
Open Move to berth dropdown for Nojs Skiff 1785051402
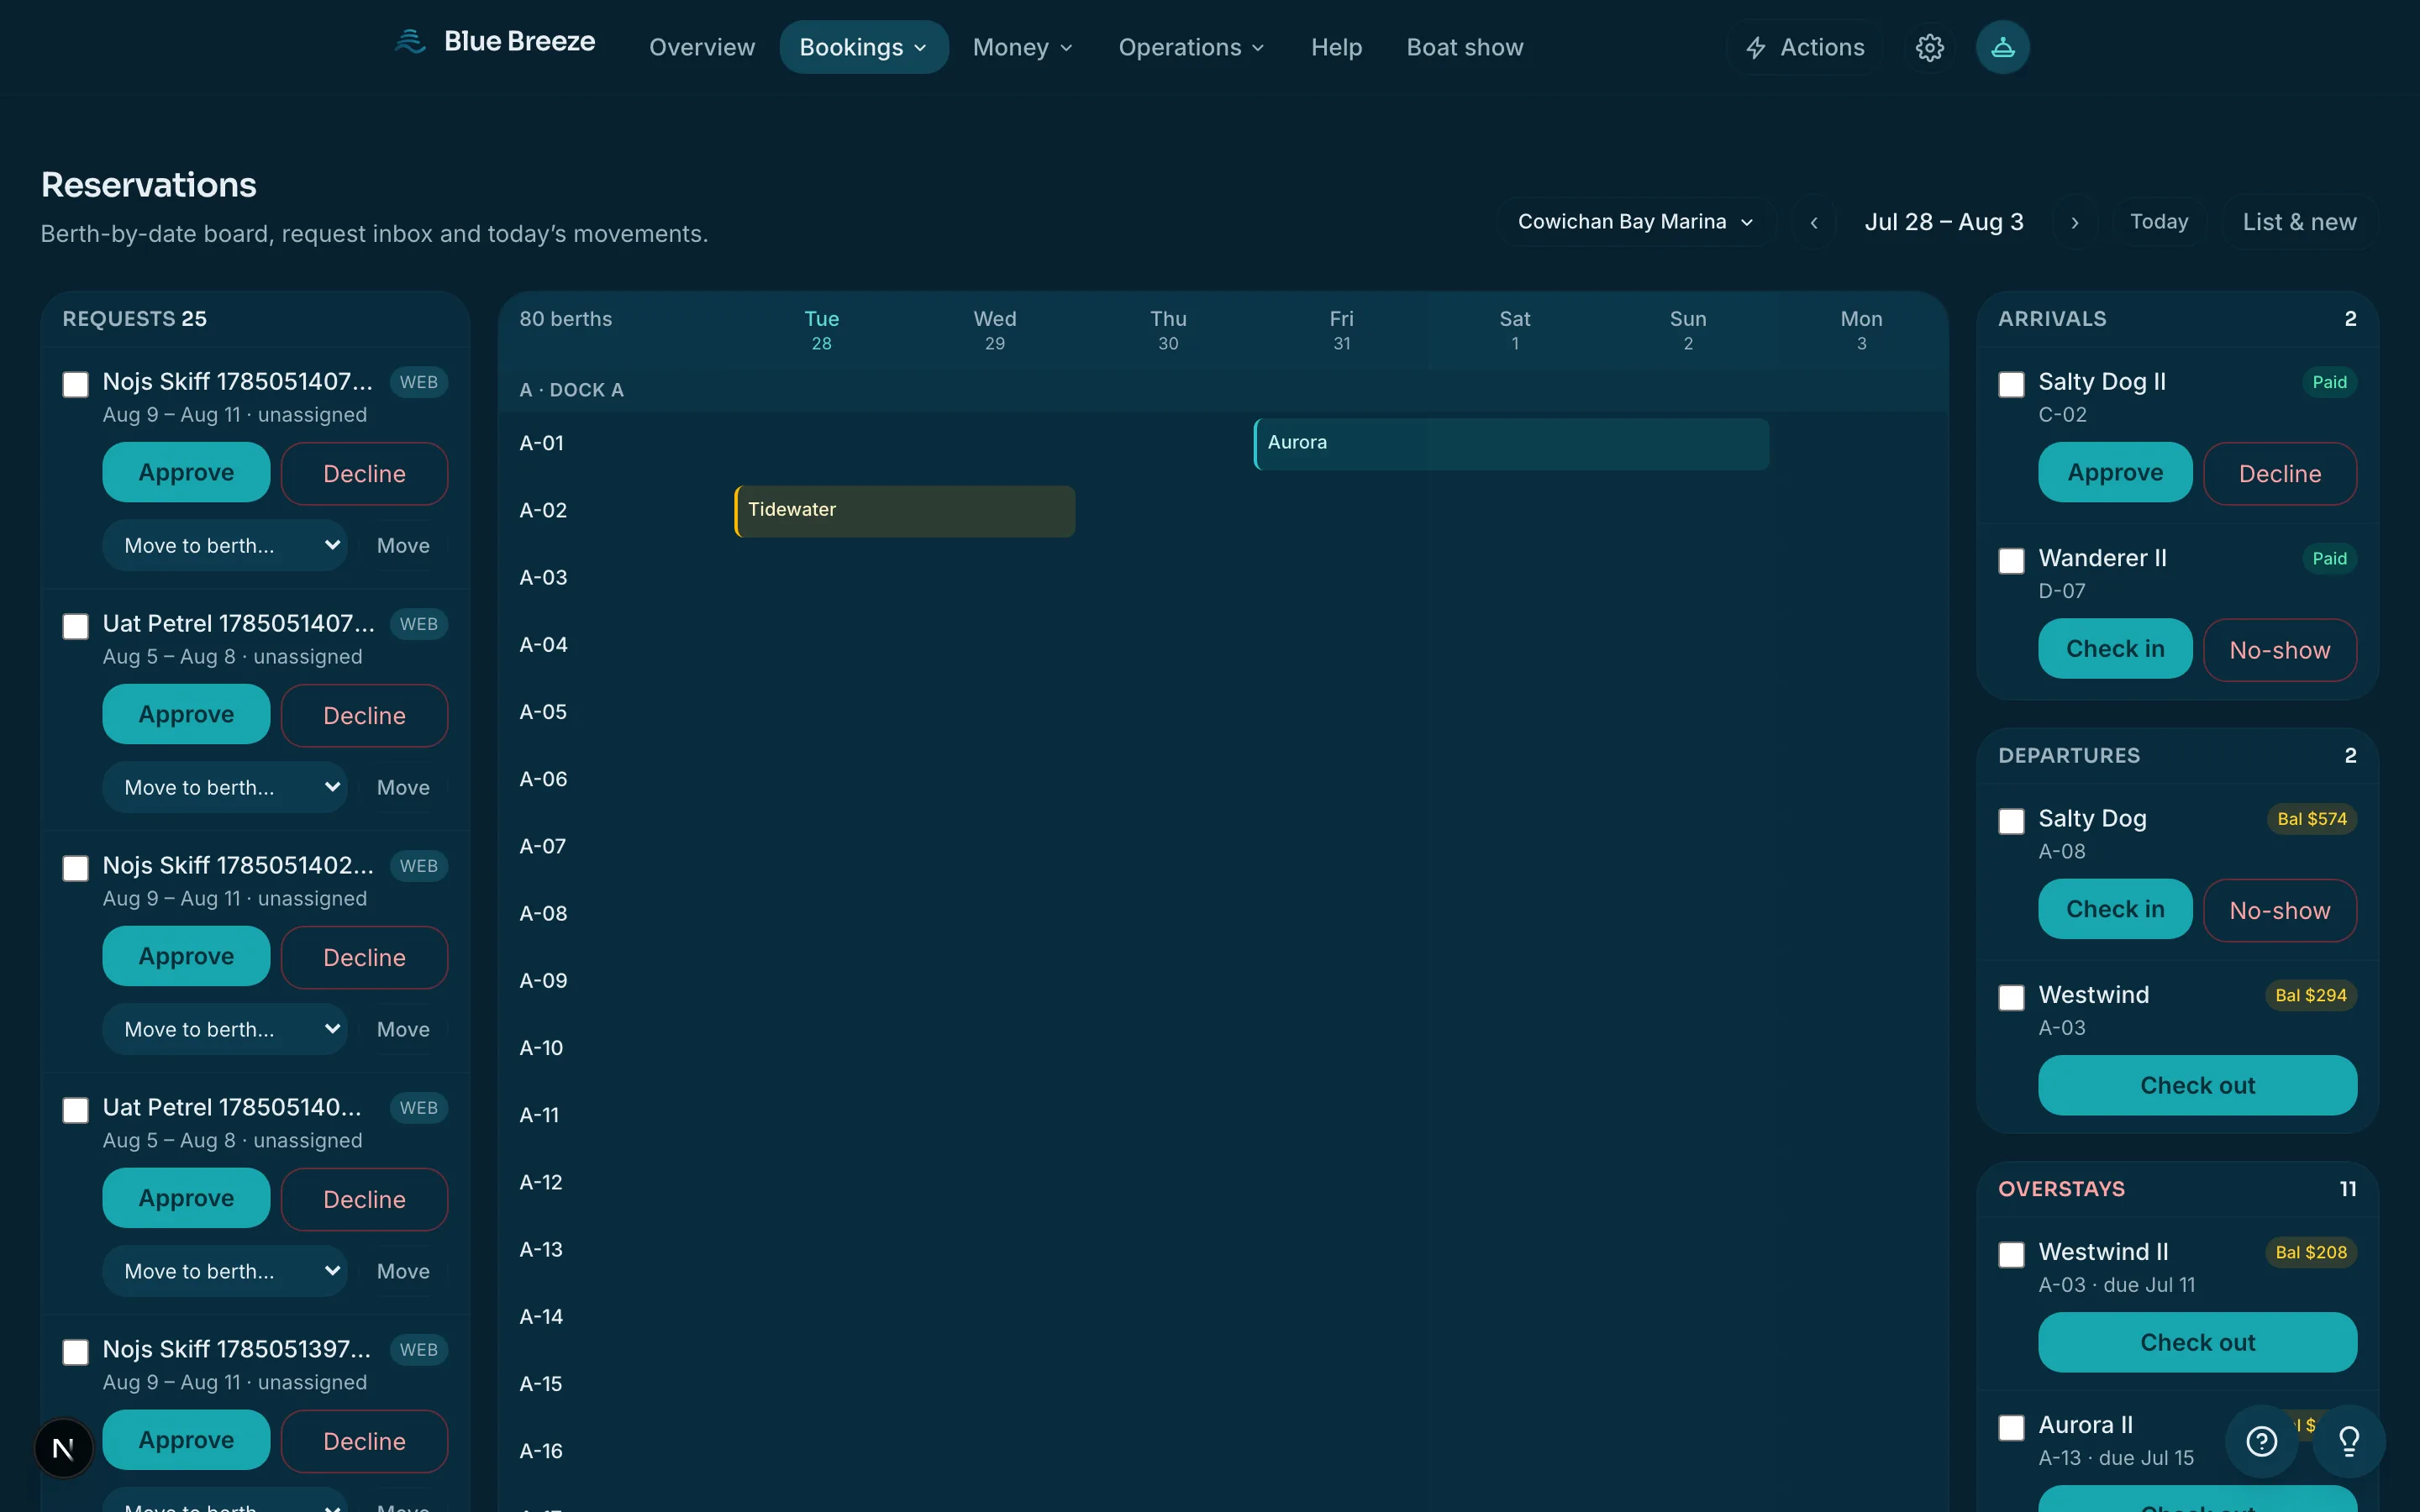coord(225,1029)
